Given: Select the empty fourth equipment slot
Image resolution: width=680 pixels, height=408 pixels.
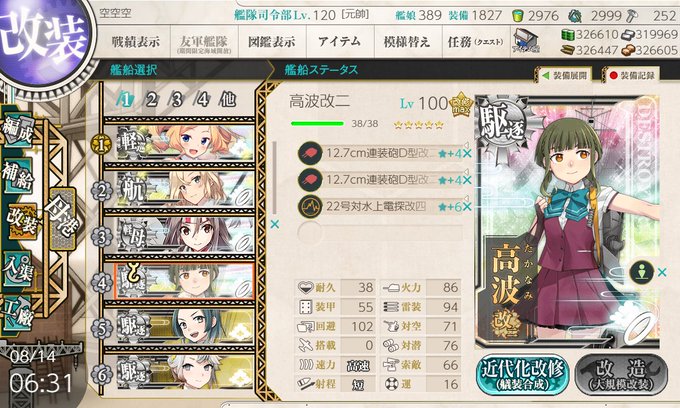Looking at the screenshot, I should [x=381, y=233].
